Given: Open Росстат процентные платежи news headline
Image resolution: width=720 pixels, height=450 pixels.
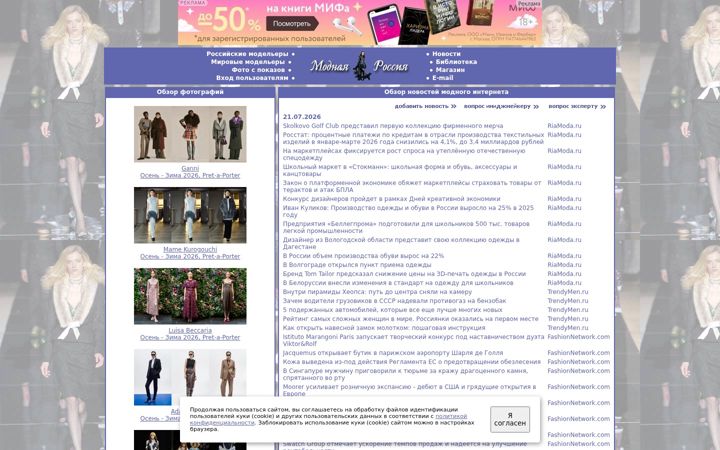Looking at the screenshot, I should (x=413, y=138).
